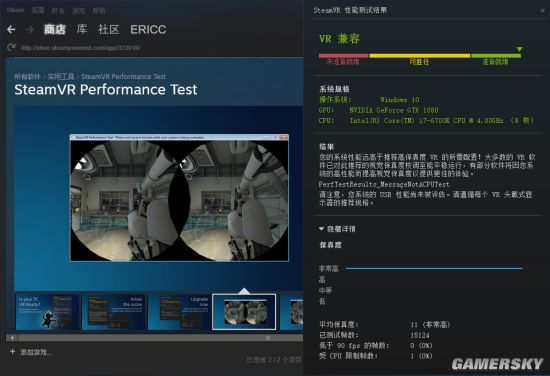The image size is (550, 376).
Task: Open the Steam menu
Action: coord(15,10)
